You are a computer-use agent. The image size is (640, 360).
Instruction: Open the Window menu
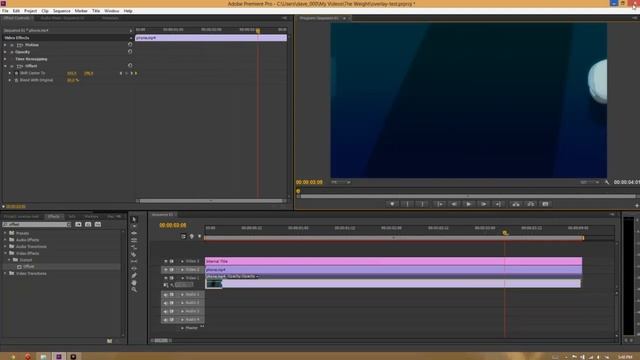(111, 11)
